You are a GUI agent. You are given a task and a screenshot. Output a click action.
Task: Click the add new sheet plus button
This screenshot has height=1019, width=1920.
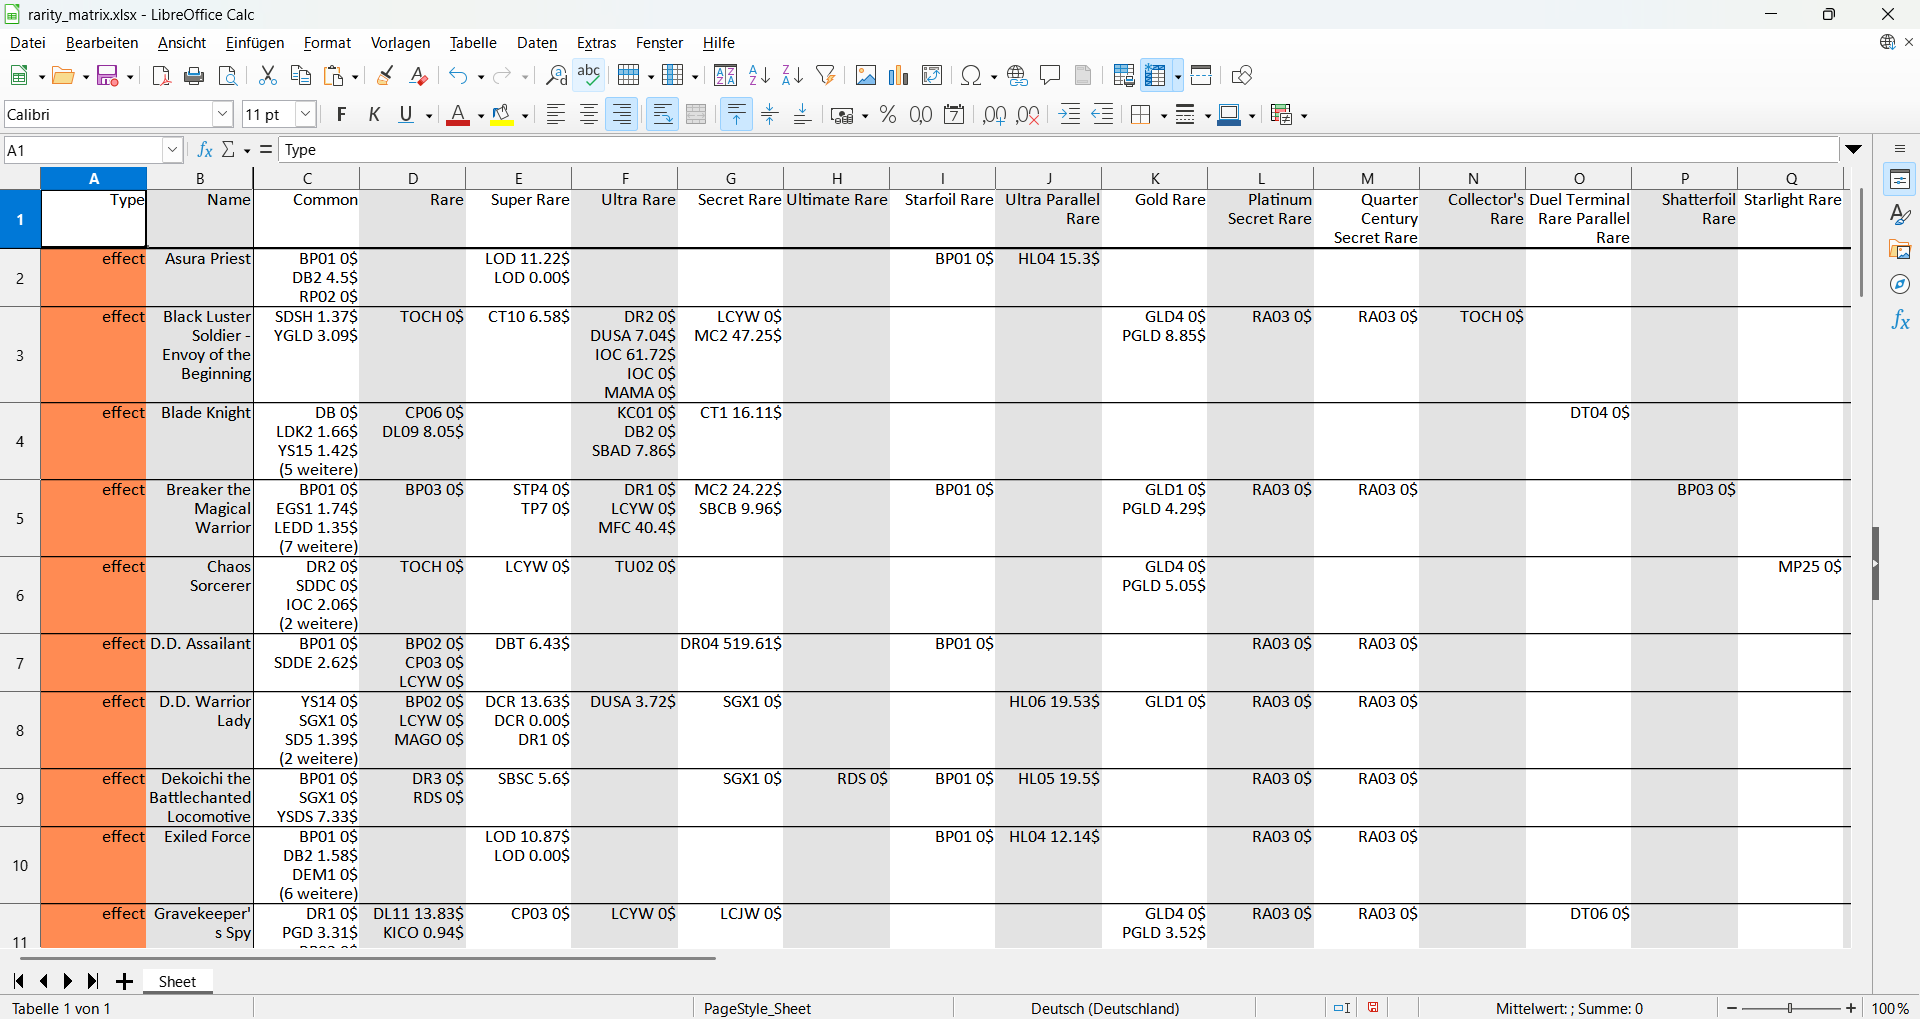tap(124, 981)
